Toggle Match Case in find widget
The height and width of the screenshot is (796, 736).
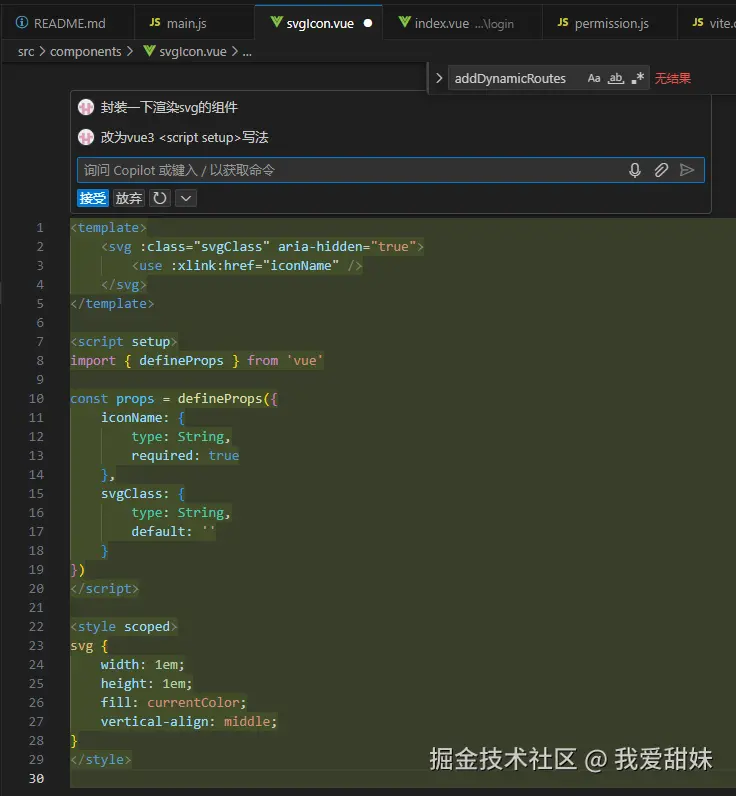click(594, 78)
